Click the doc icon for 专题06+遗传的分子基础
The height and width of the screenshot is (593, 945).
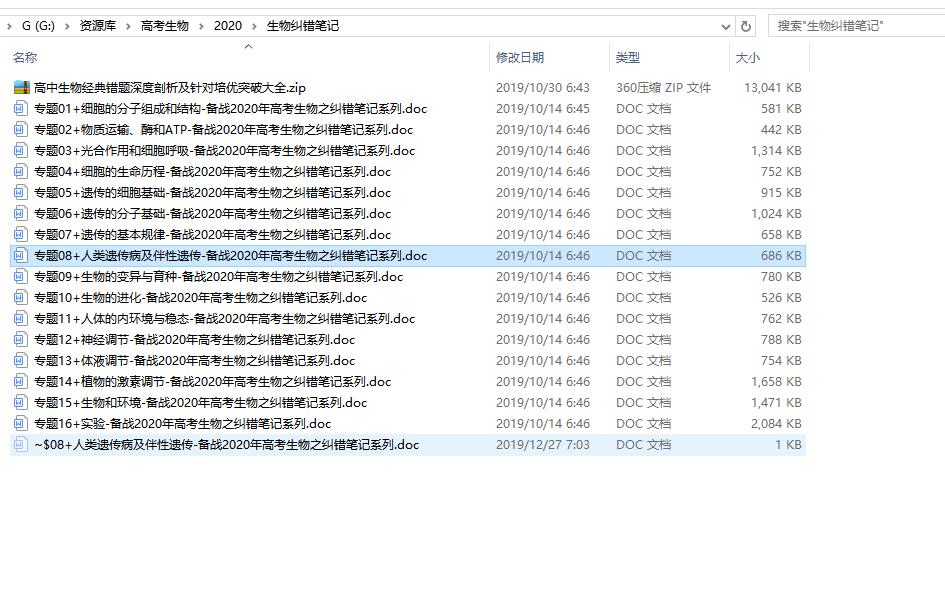(20, 213)
